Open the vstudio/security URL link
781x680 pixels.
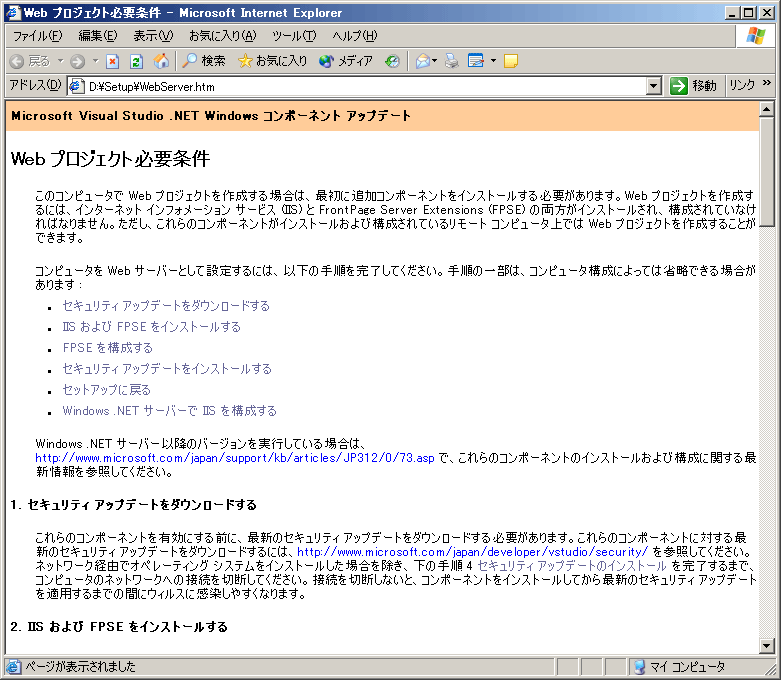pyautogui.click(x=472, y=552)
